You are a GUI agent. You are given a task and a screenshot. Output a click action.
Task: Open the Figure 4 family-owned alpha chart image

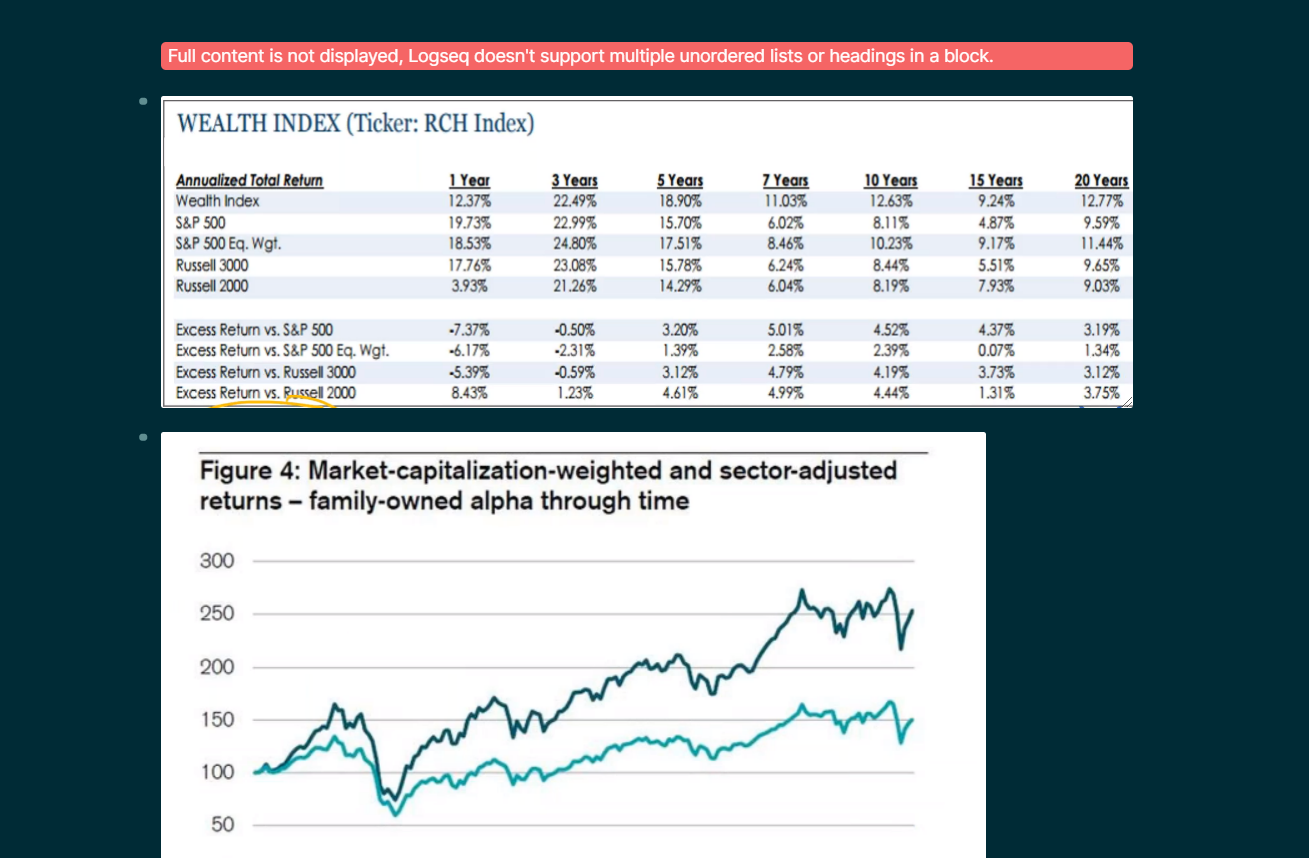point(573,645)
